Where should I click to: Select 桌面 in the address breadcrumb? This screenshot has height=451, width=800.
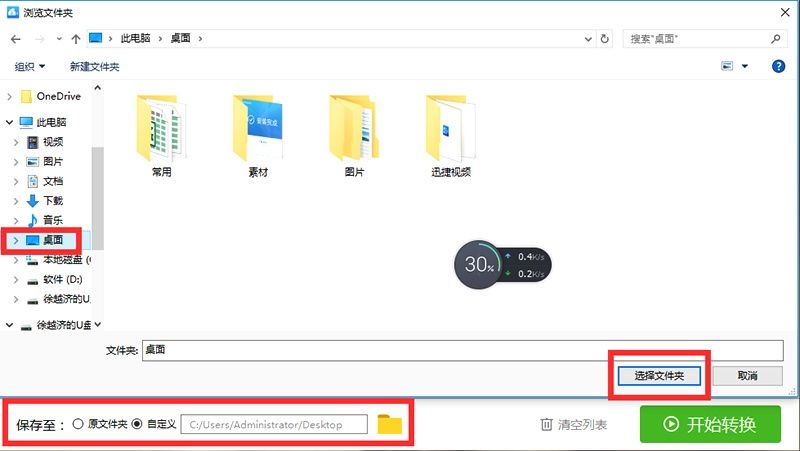[x=180, y=38]
